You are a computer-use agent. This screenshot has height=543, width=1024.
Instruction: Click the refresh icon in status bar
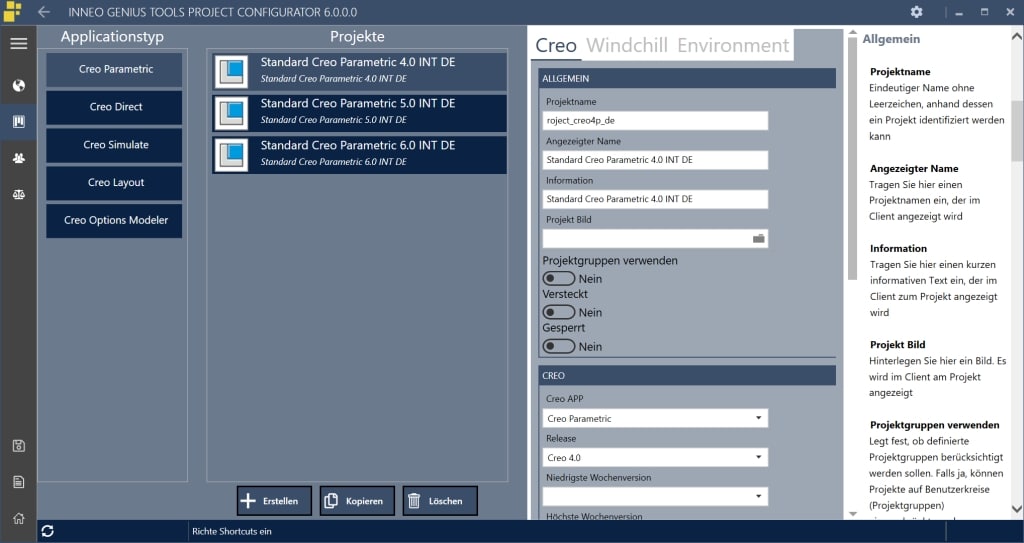click(47, 531)
